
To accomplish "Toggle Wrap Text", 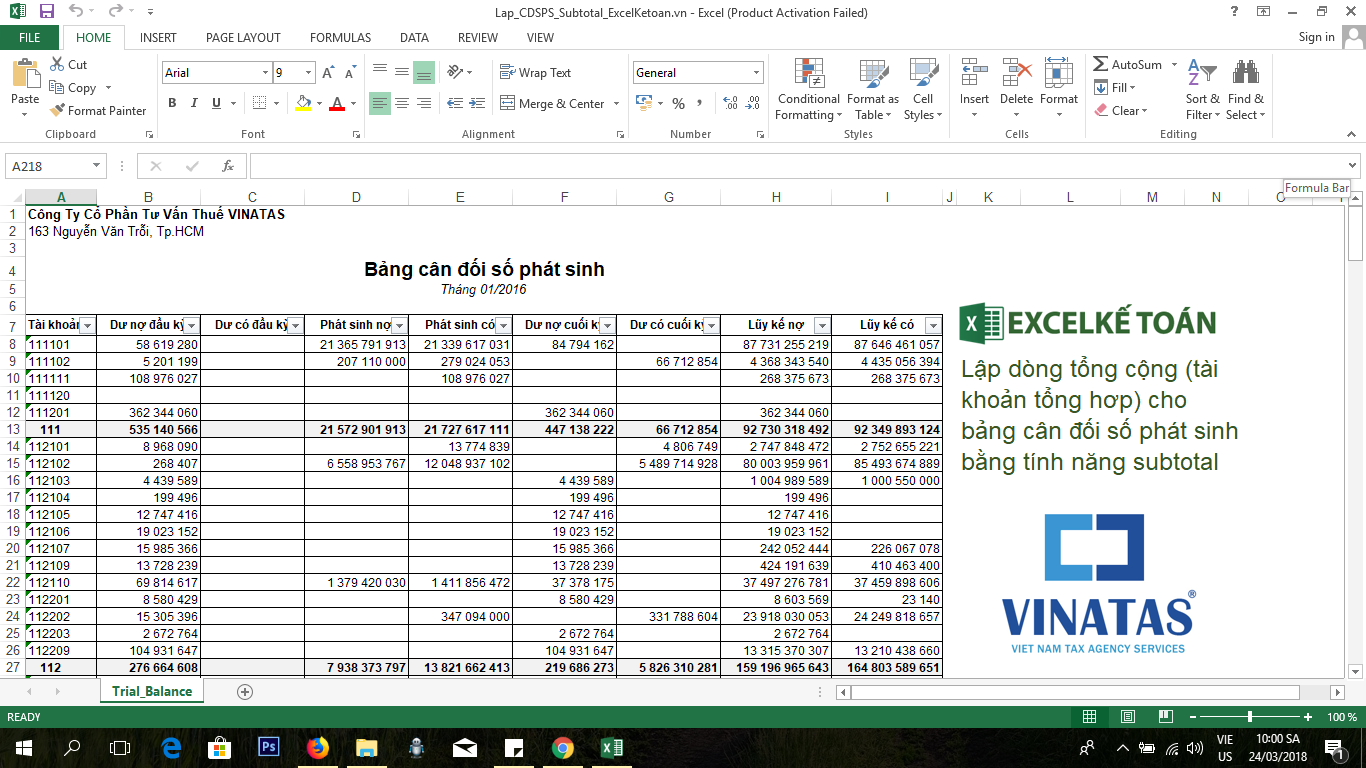I will (535, 73).
